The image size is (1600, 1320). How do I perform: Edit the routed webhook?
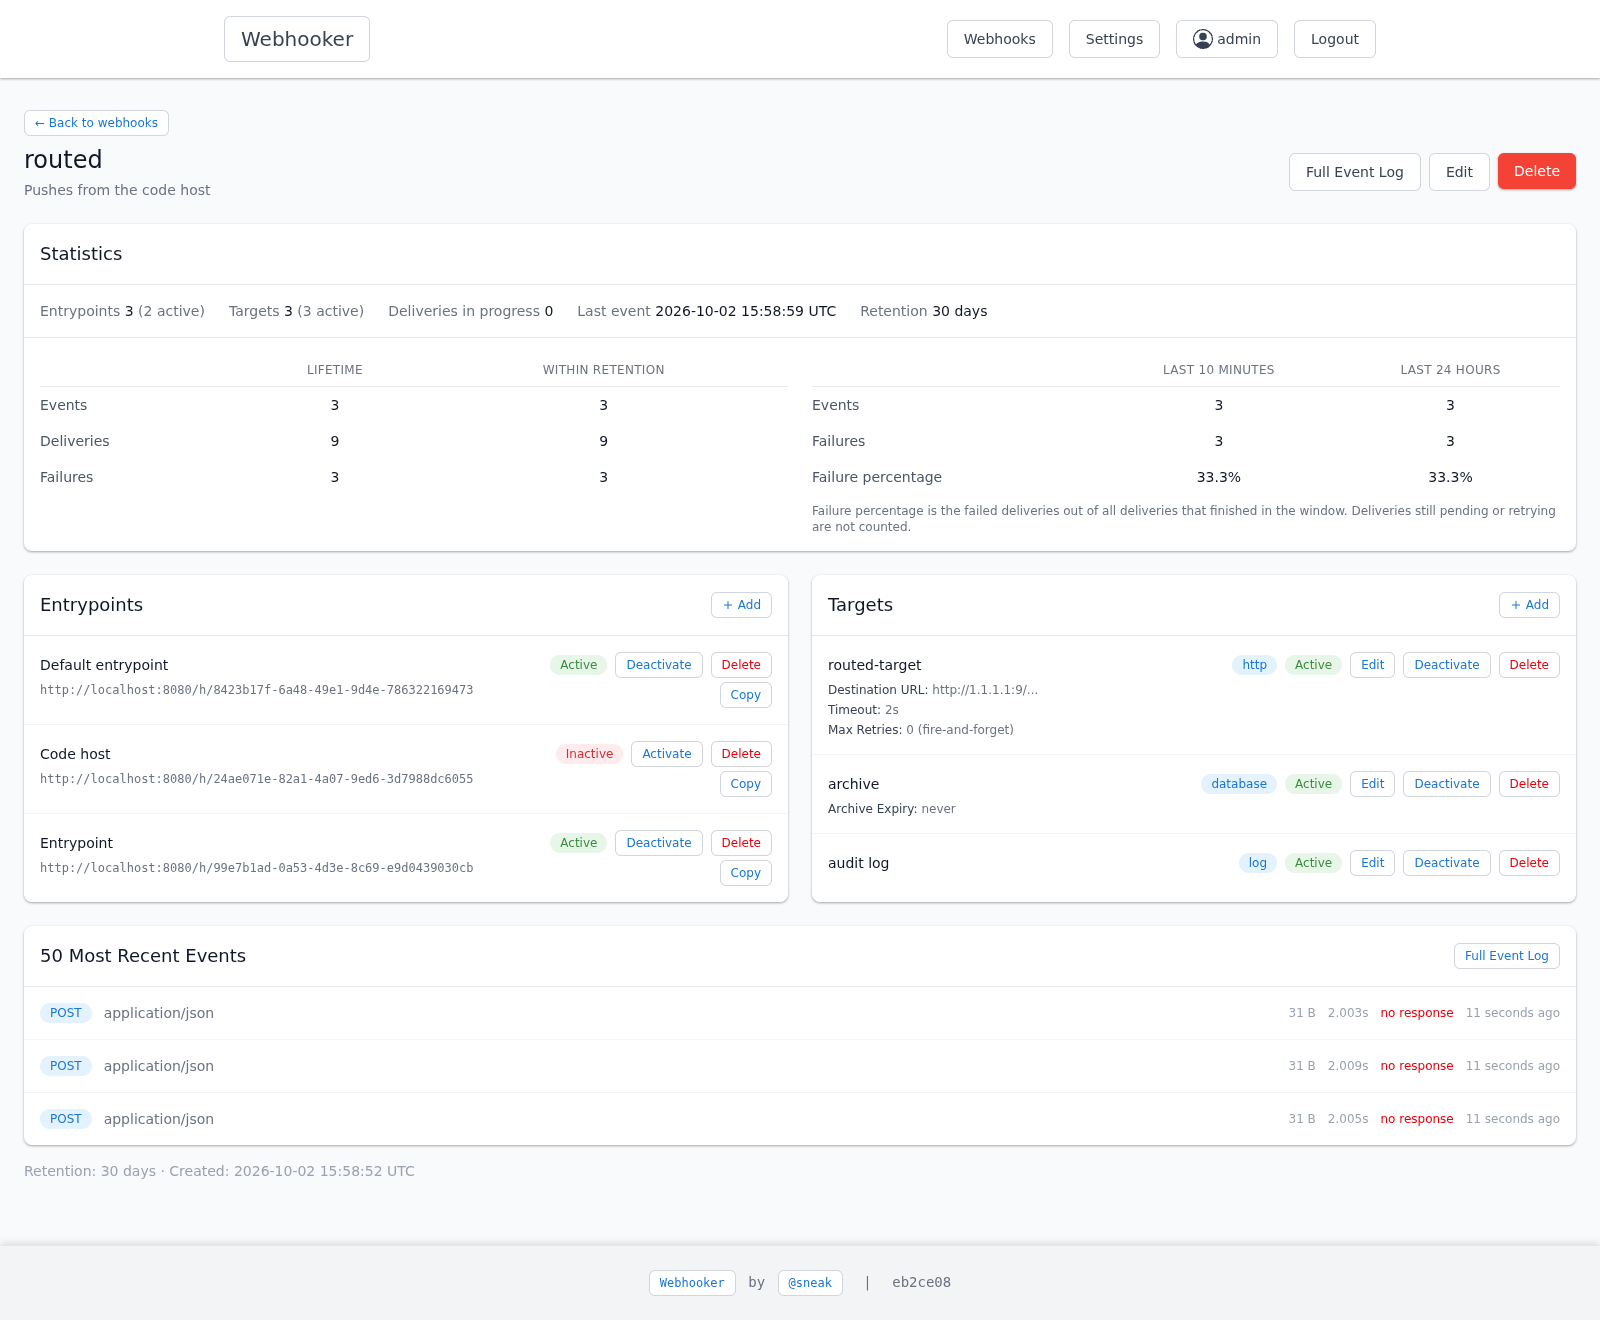[1459, 172]
